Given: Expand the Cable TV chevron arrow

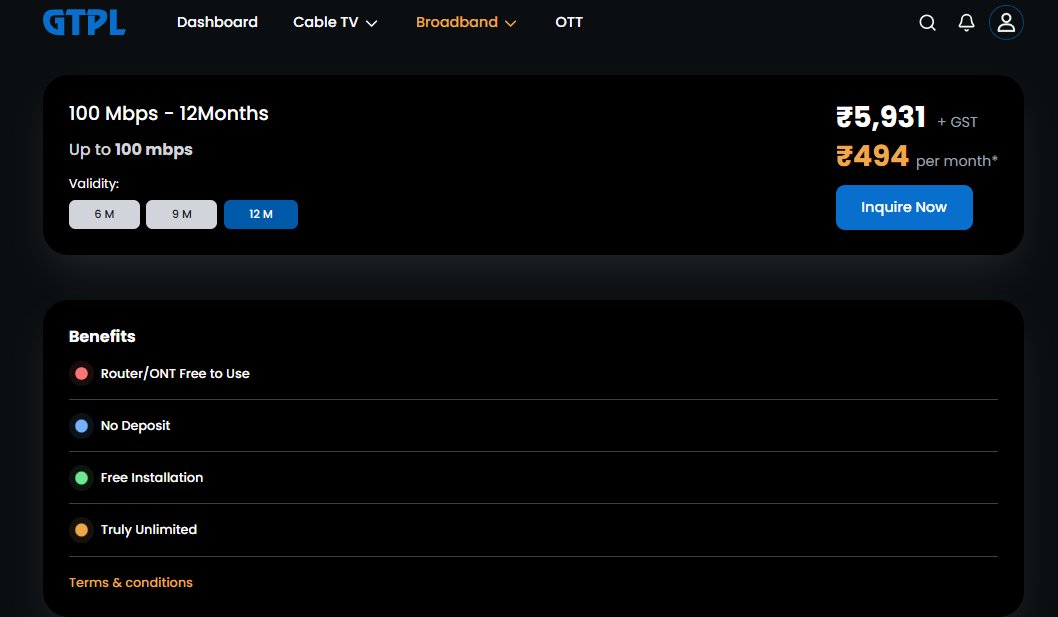Looking at the screenshot, I should pos(371,24).
